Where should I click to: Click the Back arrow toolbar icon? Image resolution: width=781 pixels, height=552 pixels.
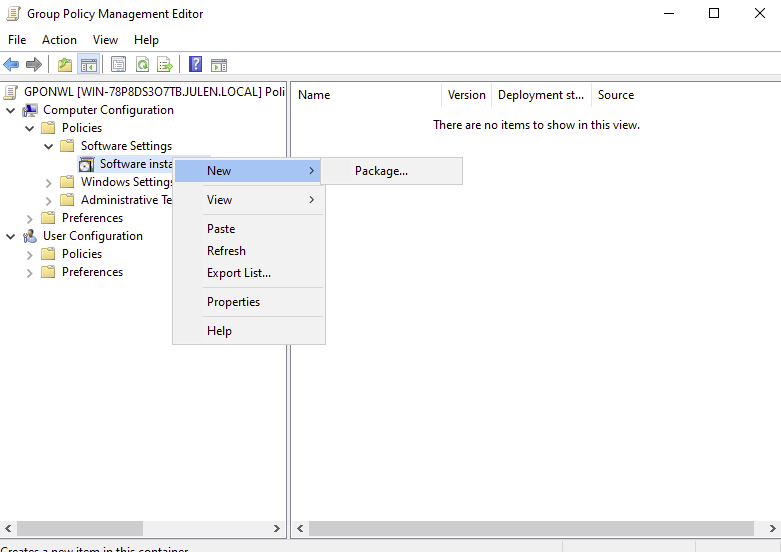point(12,65)
